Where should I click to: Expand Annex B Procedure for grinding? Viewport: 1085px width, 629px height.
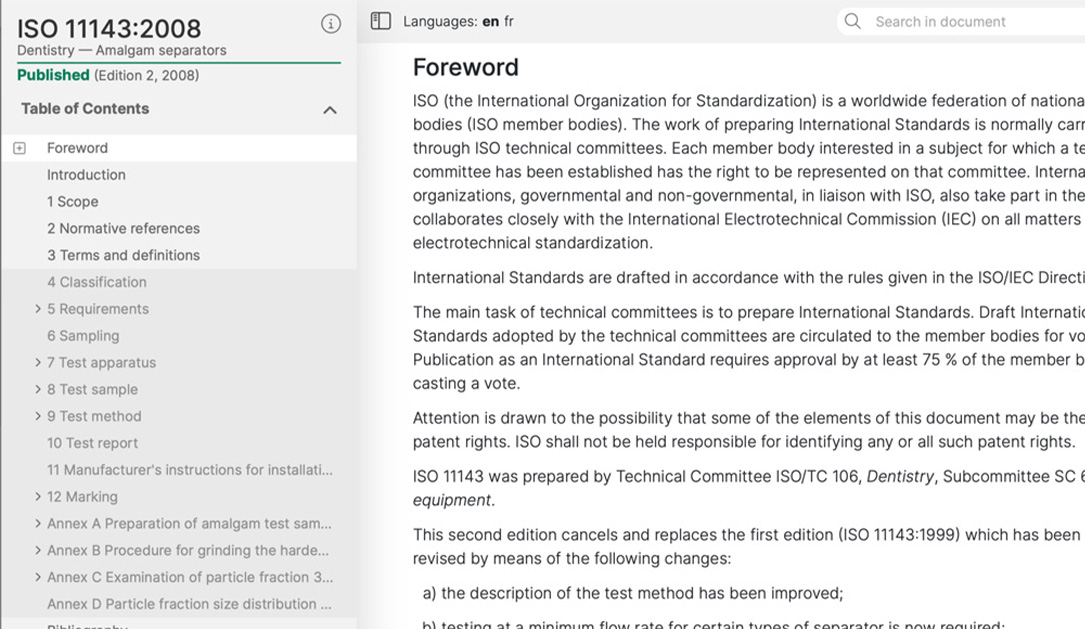37,550
